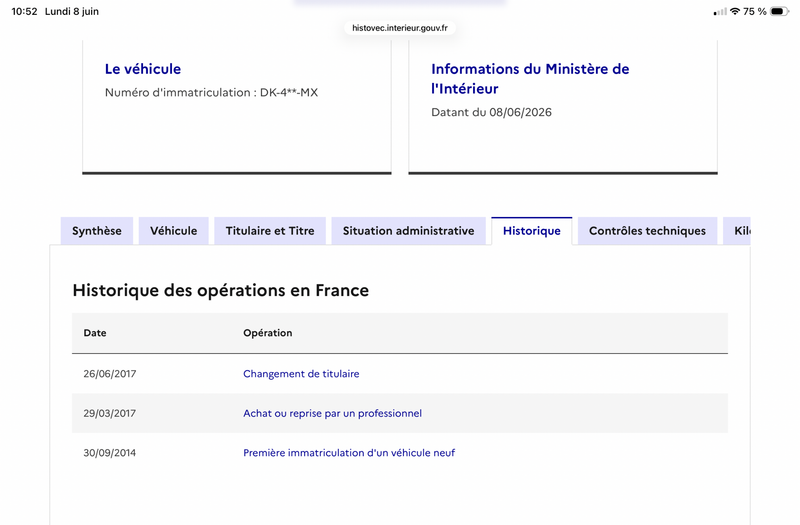Image resolution: width=800 pixels, height=525 pixels.
Task: Switch to the Véhicule tab
Action: point(173,231)
